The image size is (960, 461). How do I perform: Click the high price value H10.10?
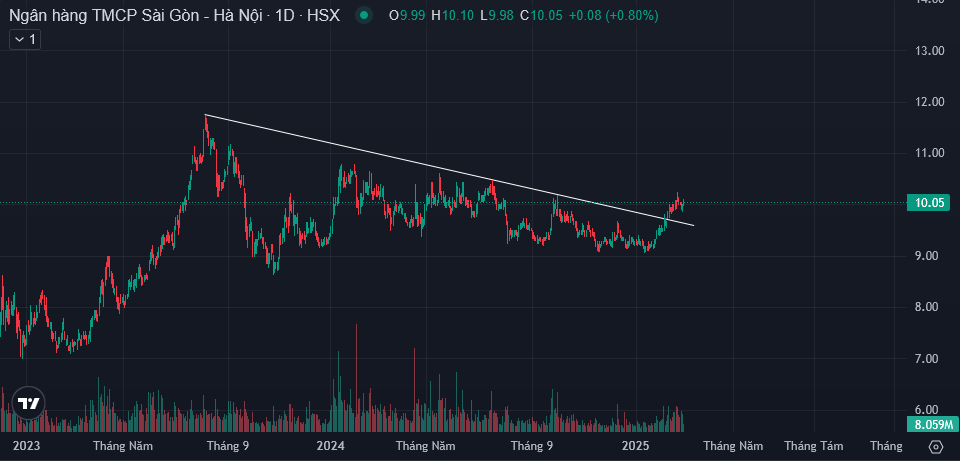click(453, 16)
